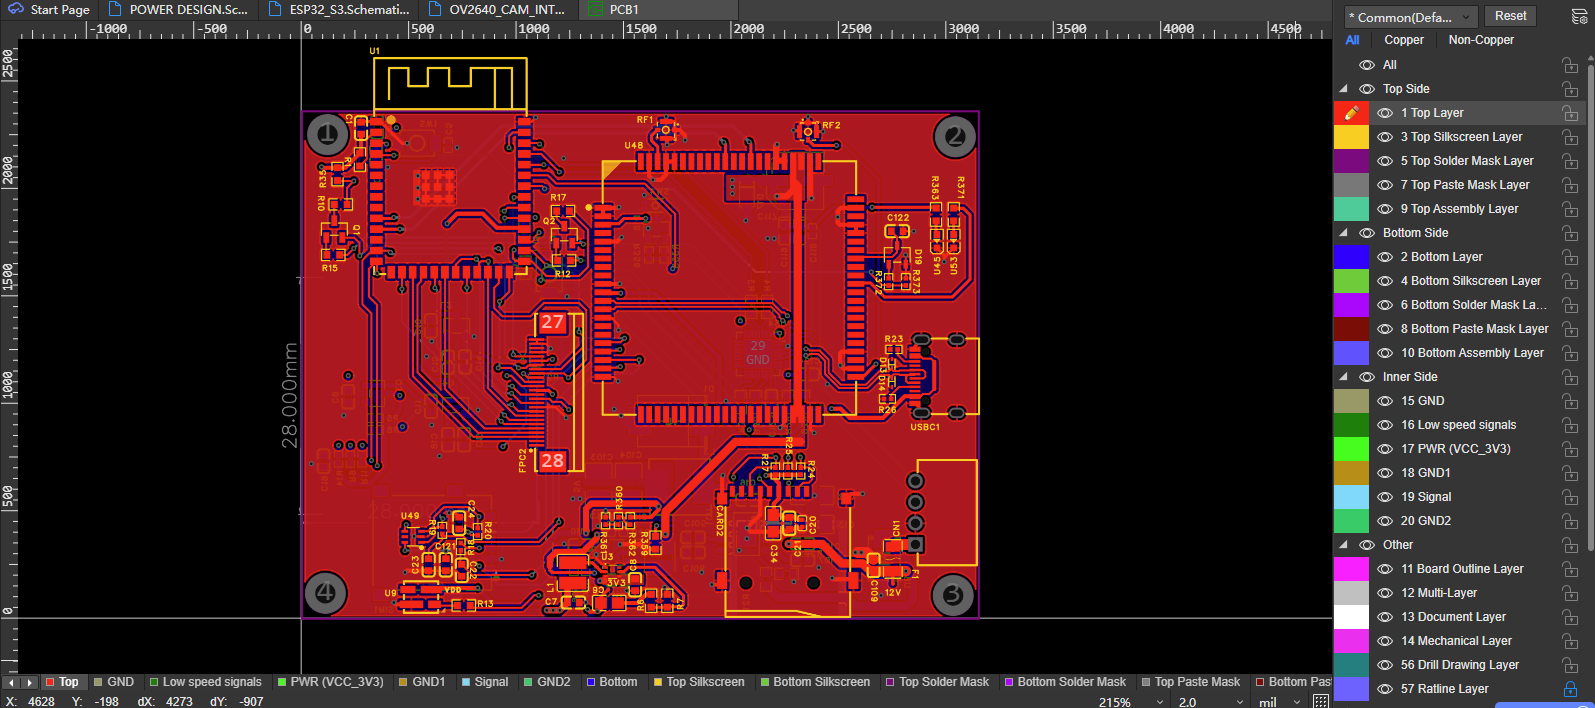
Task: Open the layer manager settings icon
Action: [1579, 16]
